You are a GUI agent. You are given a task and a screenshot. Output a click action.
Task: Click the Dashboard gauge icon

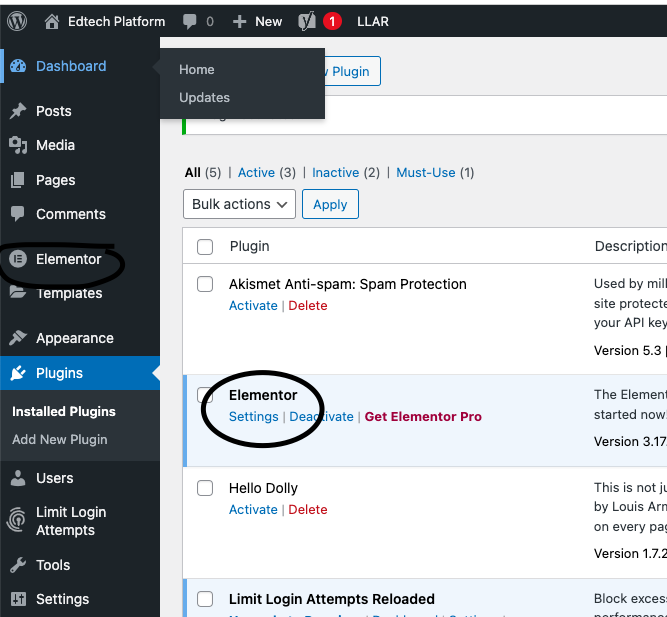pos(18,66)
